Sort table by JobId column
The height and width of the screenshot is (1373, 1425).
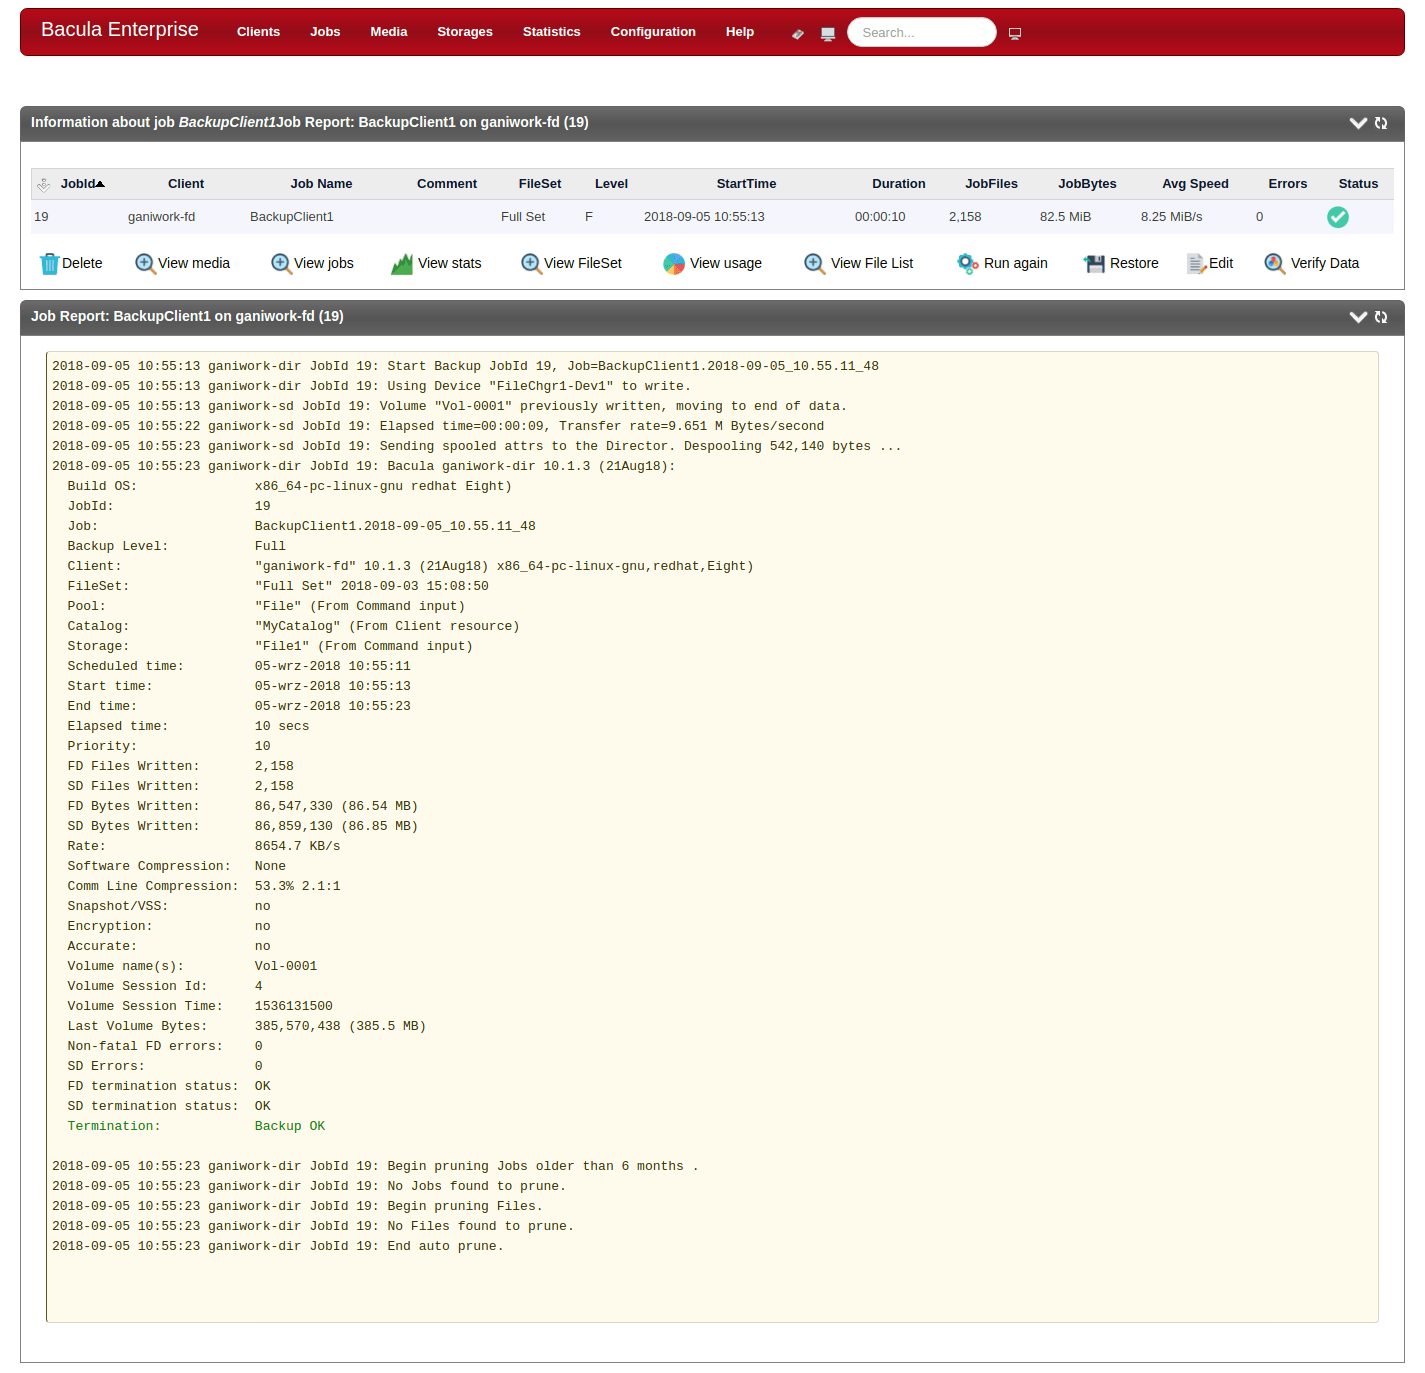(x=82, y=184)
